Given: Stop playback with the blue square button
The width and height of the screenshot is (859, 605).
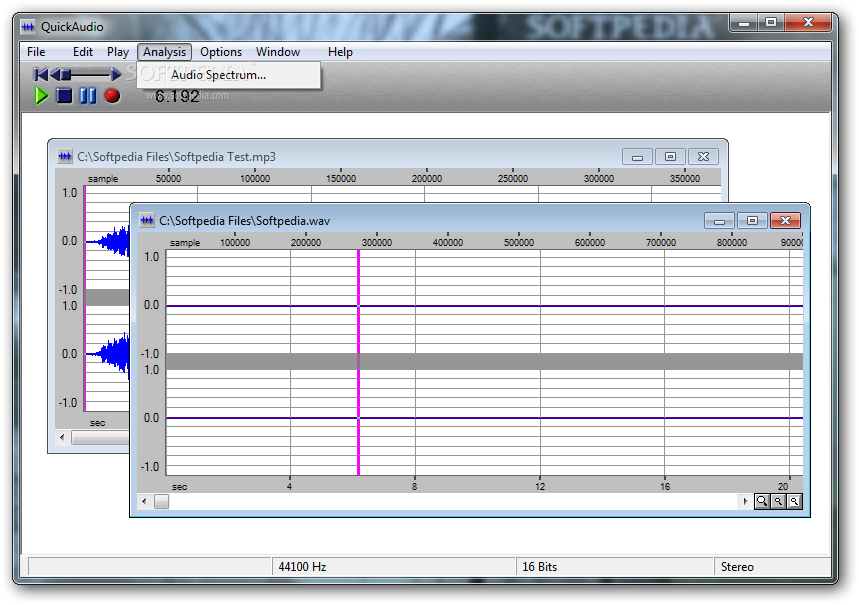Looking at the screenshot, I should (65, 96).
